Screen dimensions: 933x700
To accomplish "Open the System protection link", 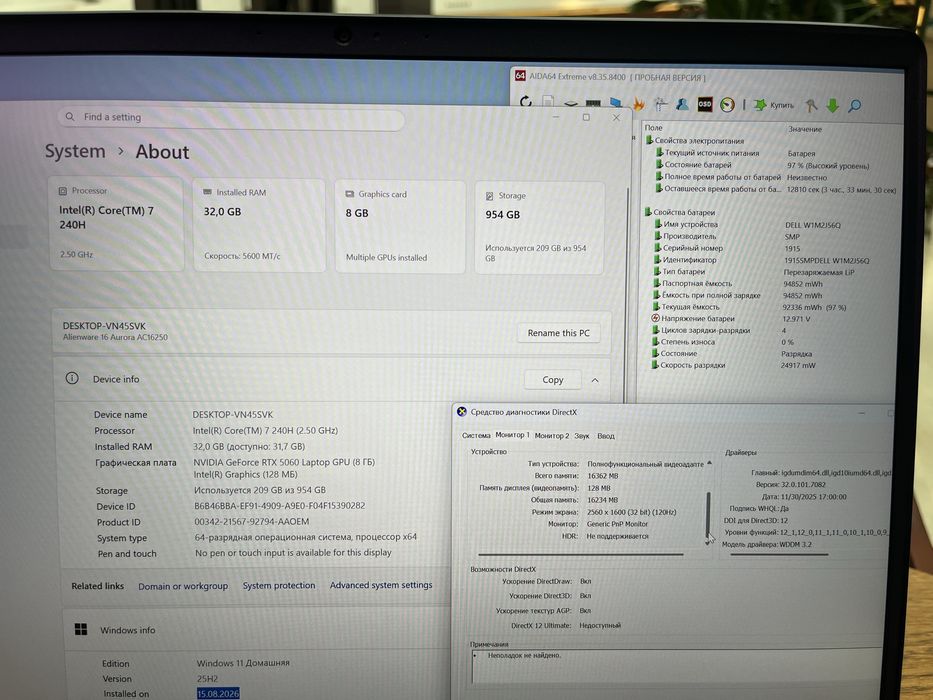I will point(278,586).
